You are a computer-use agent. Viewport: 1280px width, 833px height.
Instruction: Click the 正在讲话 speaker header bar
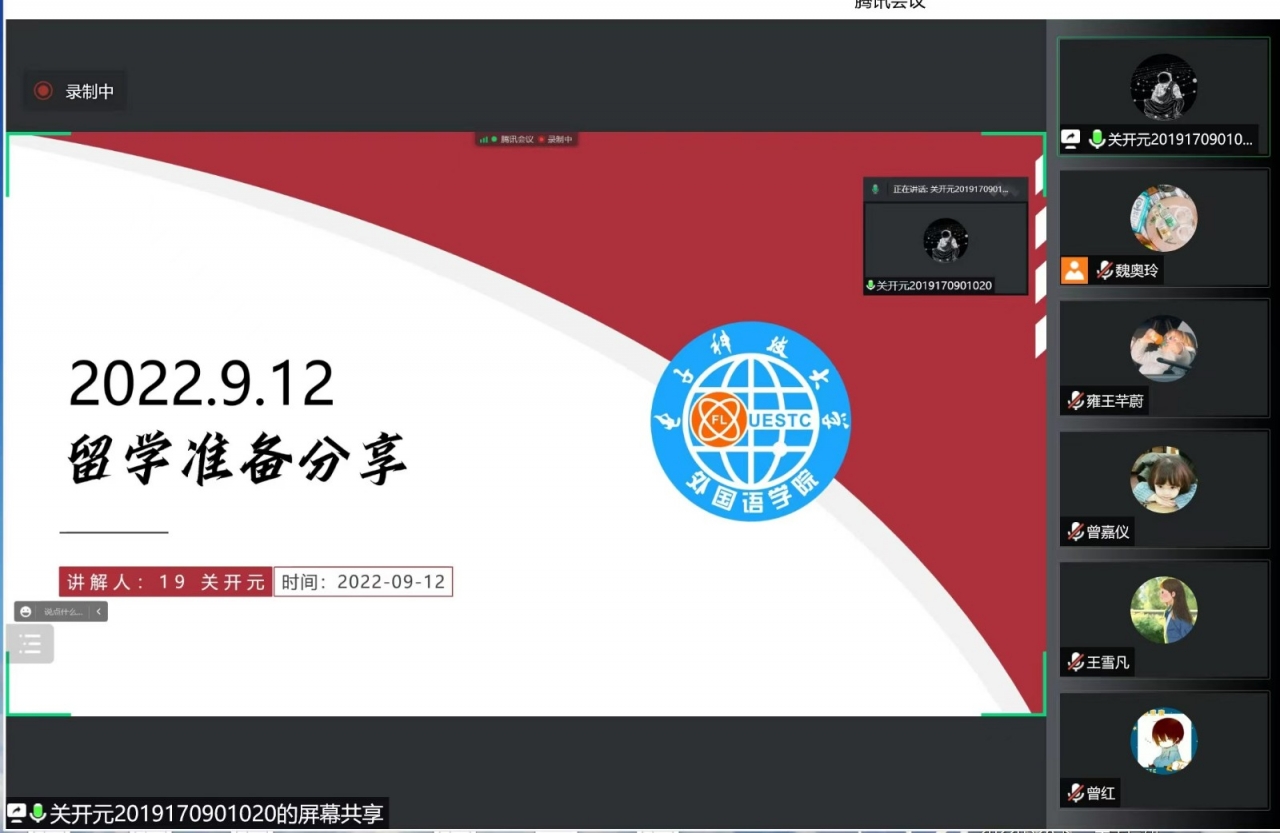coord(945,189)
